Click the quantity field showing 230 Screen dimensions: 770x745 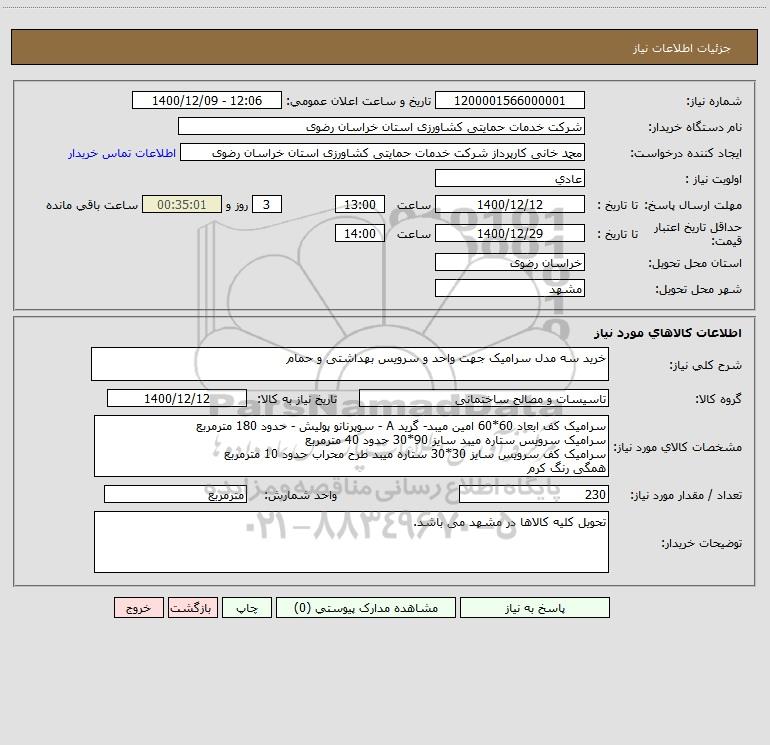[x=534, y=494]
